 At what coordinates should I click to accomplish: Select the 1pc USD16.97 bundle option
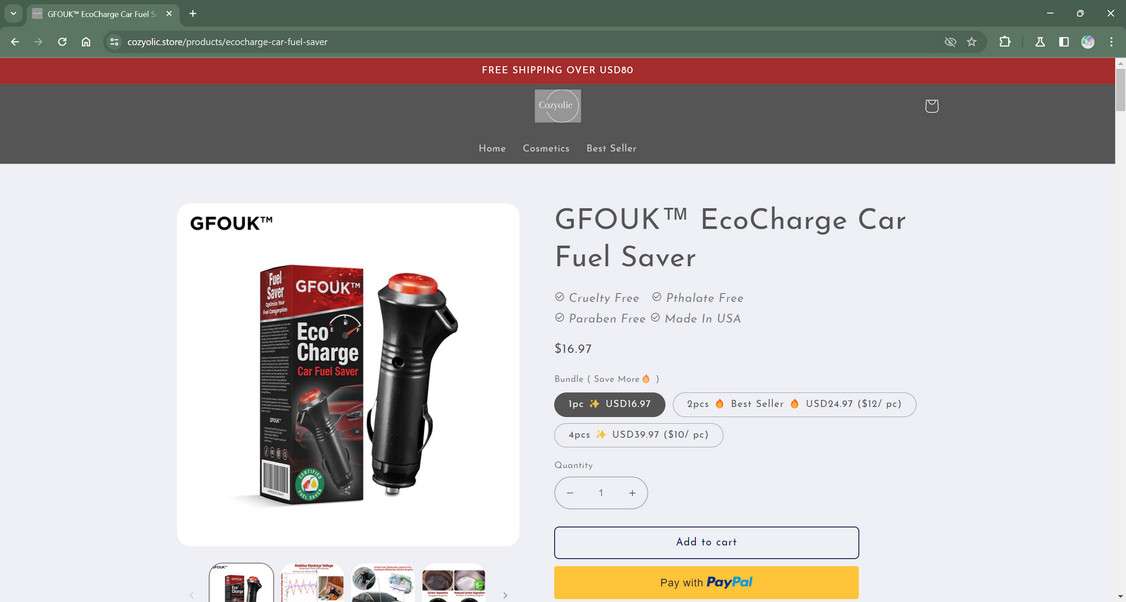pos(610,404)
